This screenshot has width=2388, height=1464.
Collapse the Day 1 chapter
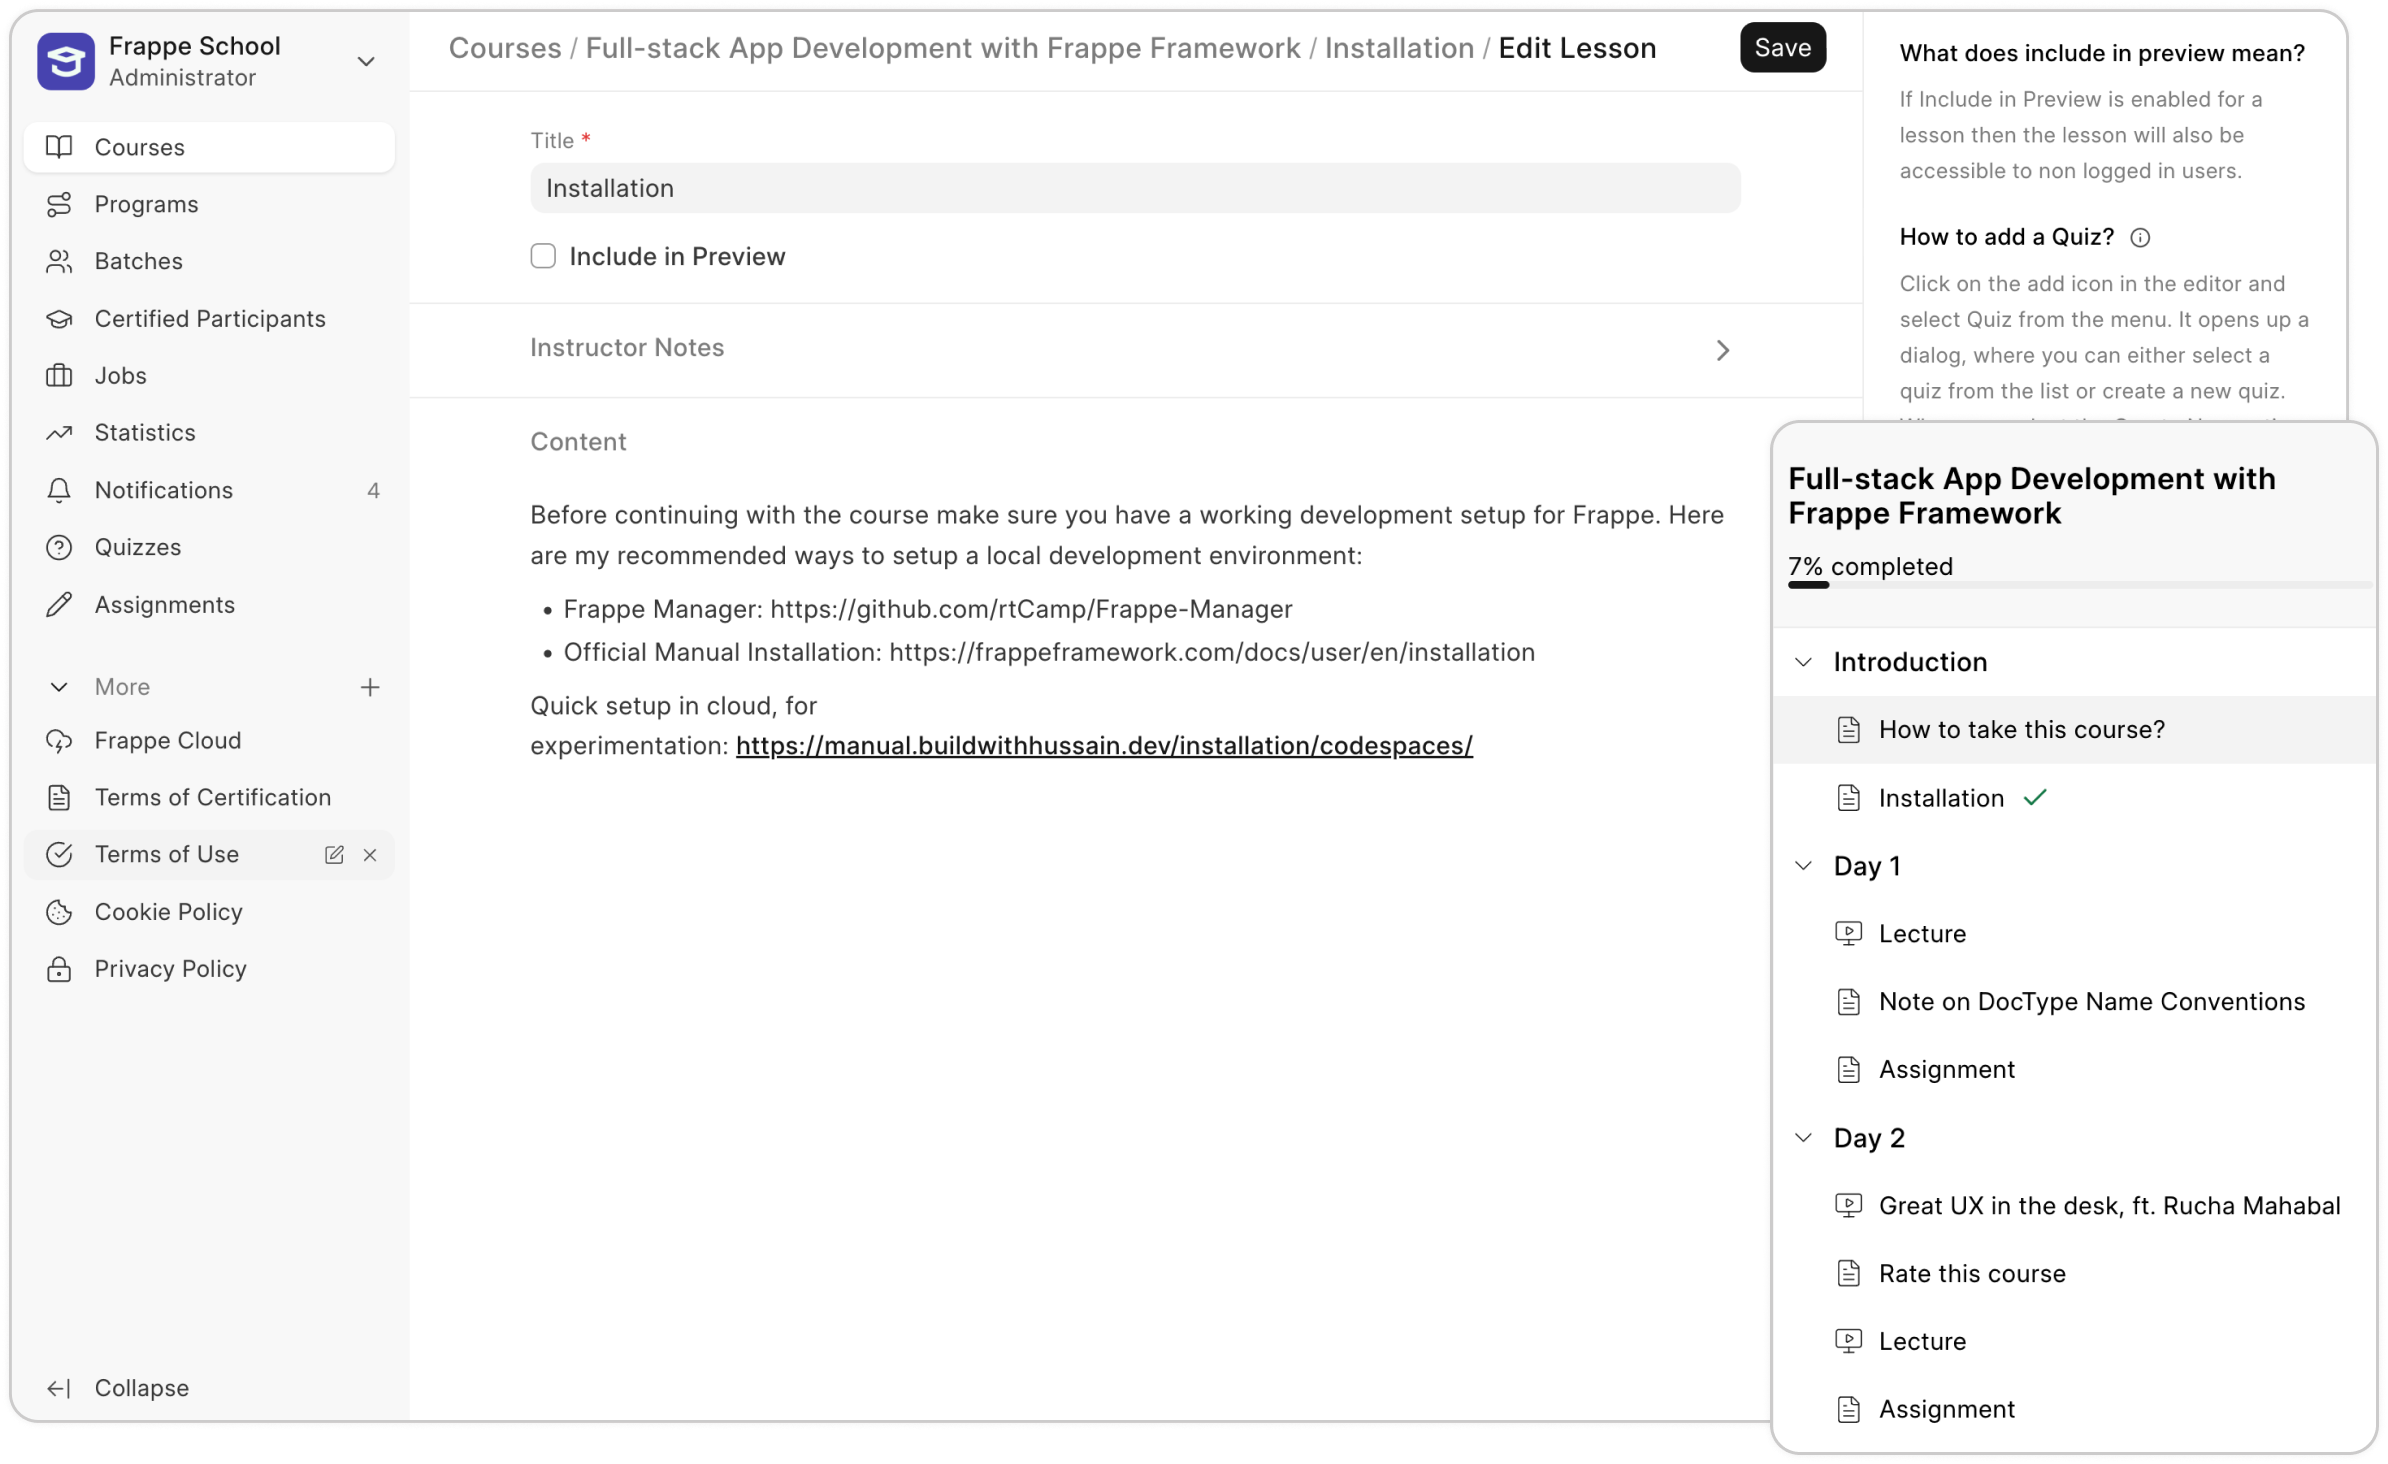coord(1803,866)
